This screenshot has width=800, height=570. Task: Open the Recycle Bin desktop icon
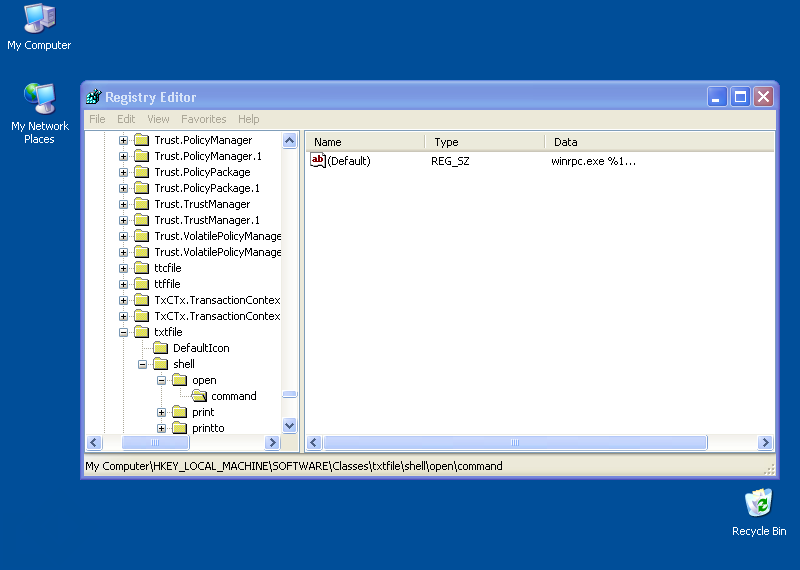point(759,512)
